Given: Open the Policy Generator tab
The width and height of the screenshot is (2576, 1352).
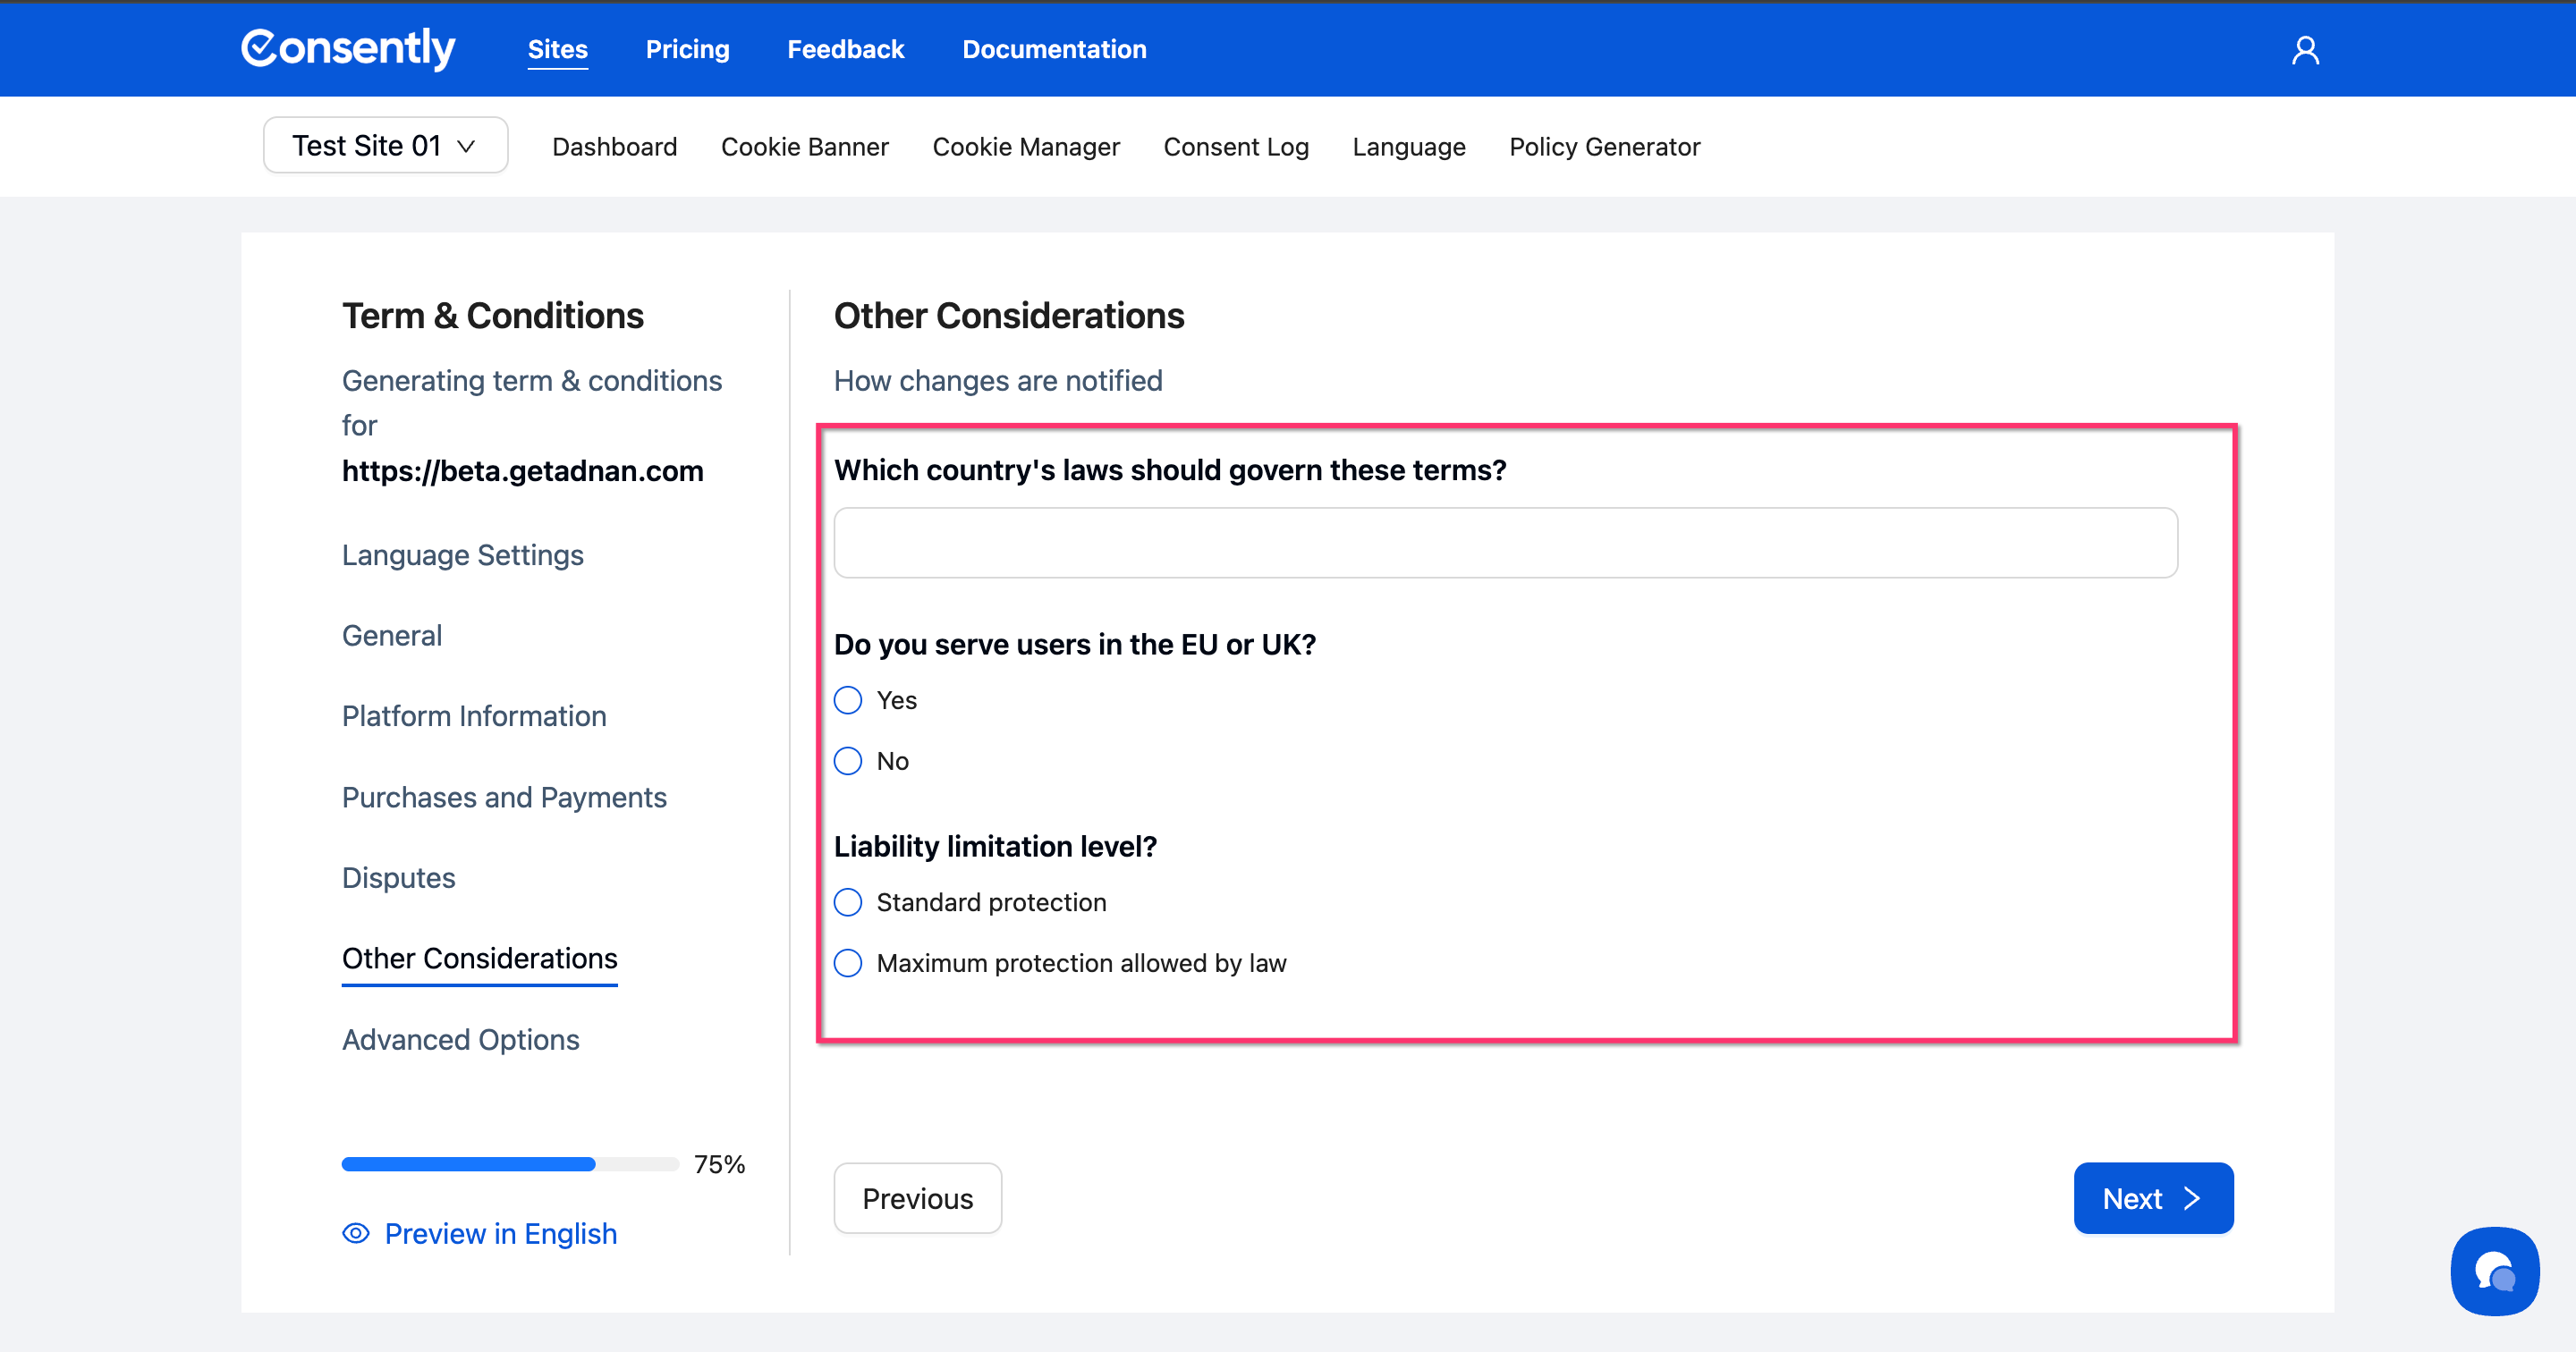Looking at the screenshot, I should [1604, 147].
